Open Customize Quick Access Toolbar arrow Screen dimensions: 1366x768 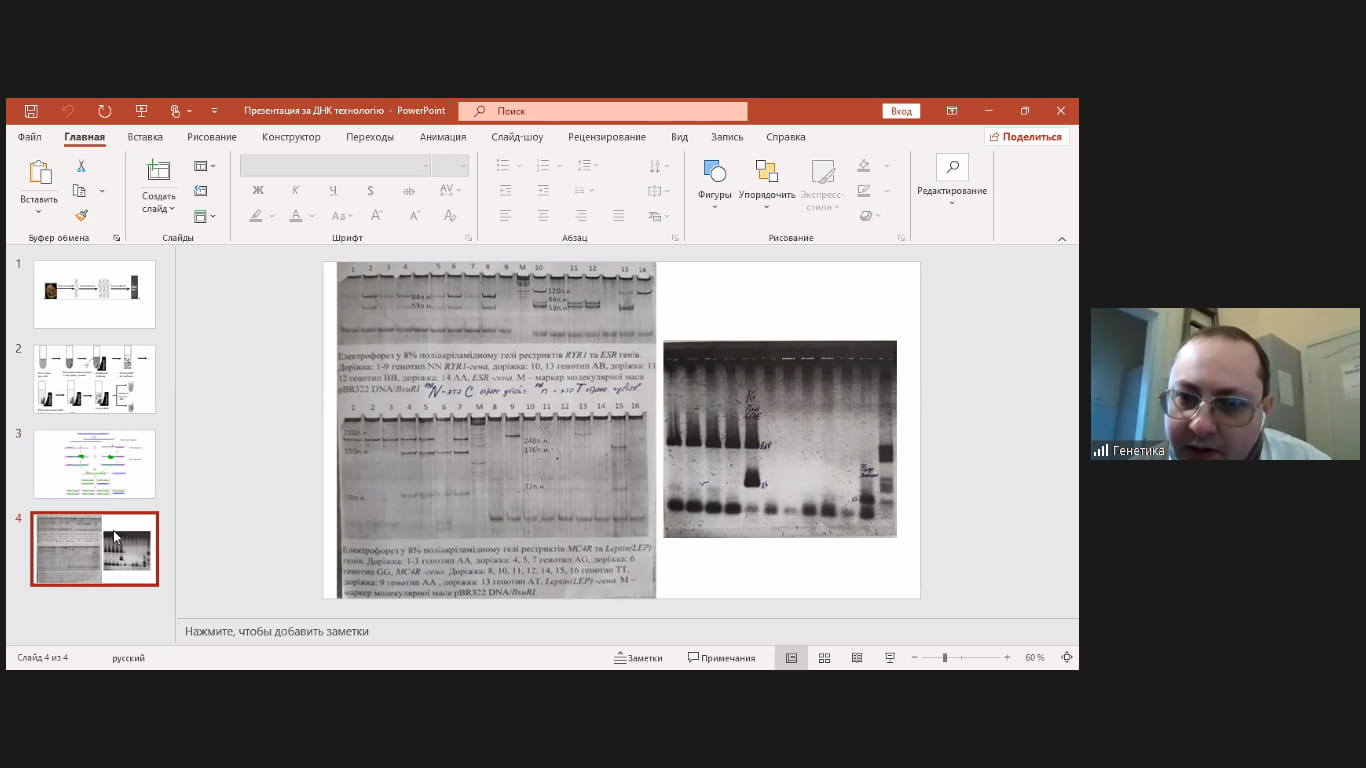(214, 111)
